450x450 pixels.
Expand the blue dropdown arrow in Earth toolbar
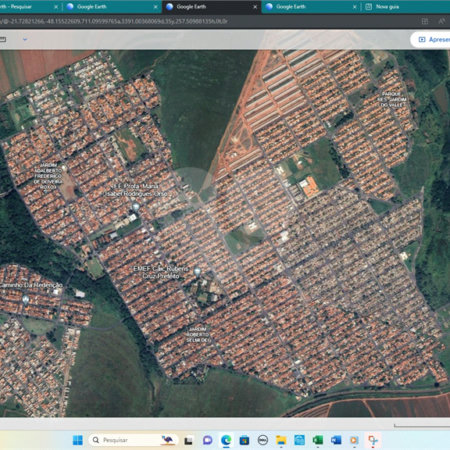(x=25, y=39)
